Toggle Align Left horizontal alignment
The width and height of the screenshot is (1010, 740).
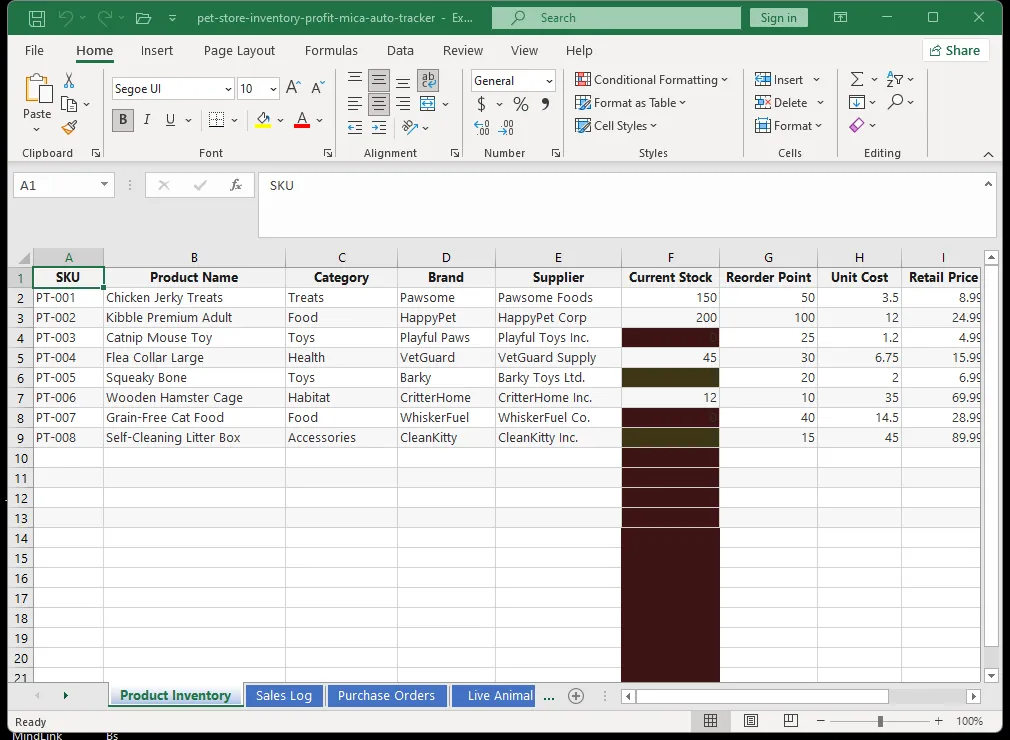click(355, 104)
